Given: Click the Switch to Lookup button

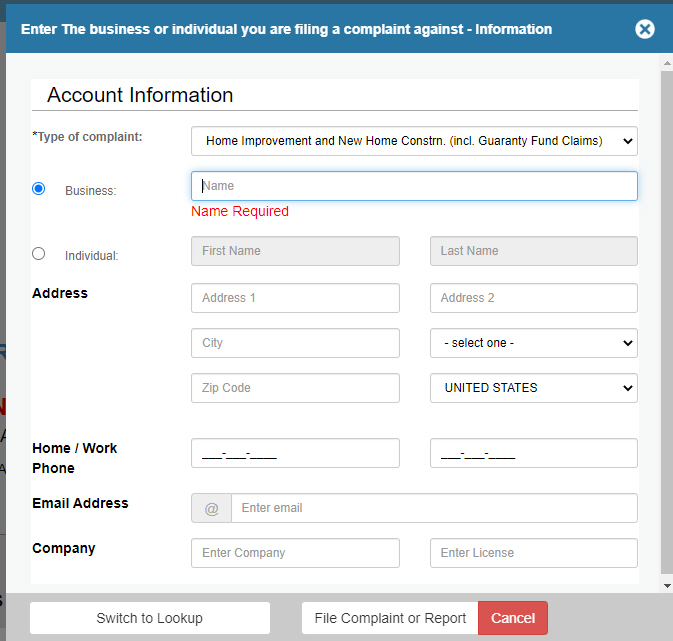Looking at the screenshot, I should pyautogui.click(x=150, y=618).
